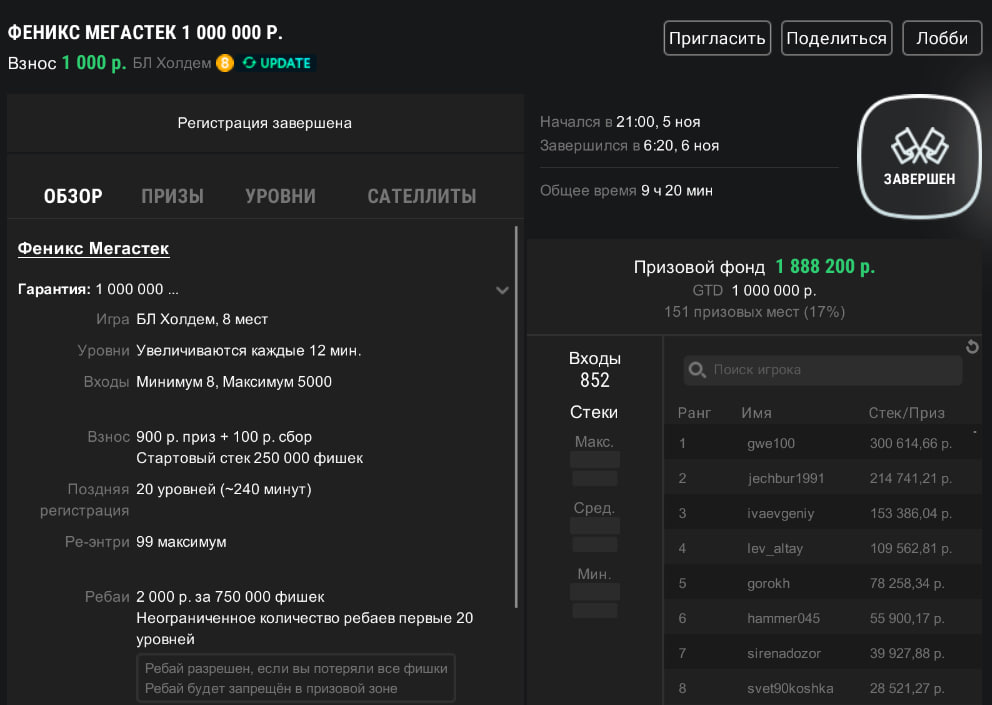The width and height of the screenshot is (992, 705).
Task: Select the ОБЗОР tab
Action: pyautogui.click(x=73, y=196)
